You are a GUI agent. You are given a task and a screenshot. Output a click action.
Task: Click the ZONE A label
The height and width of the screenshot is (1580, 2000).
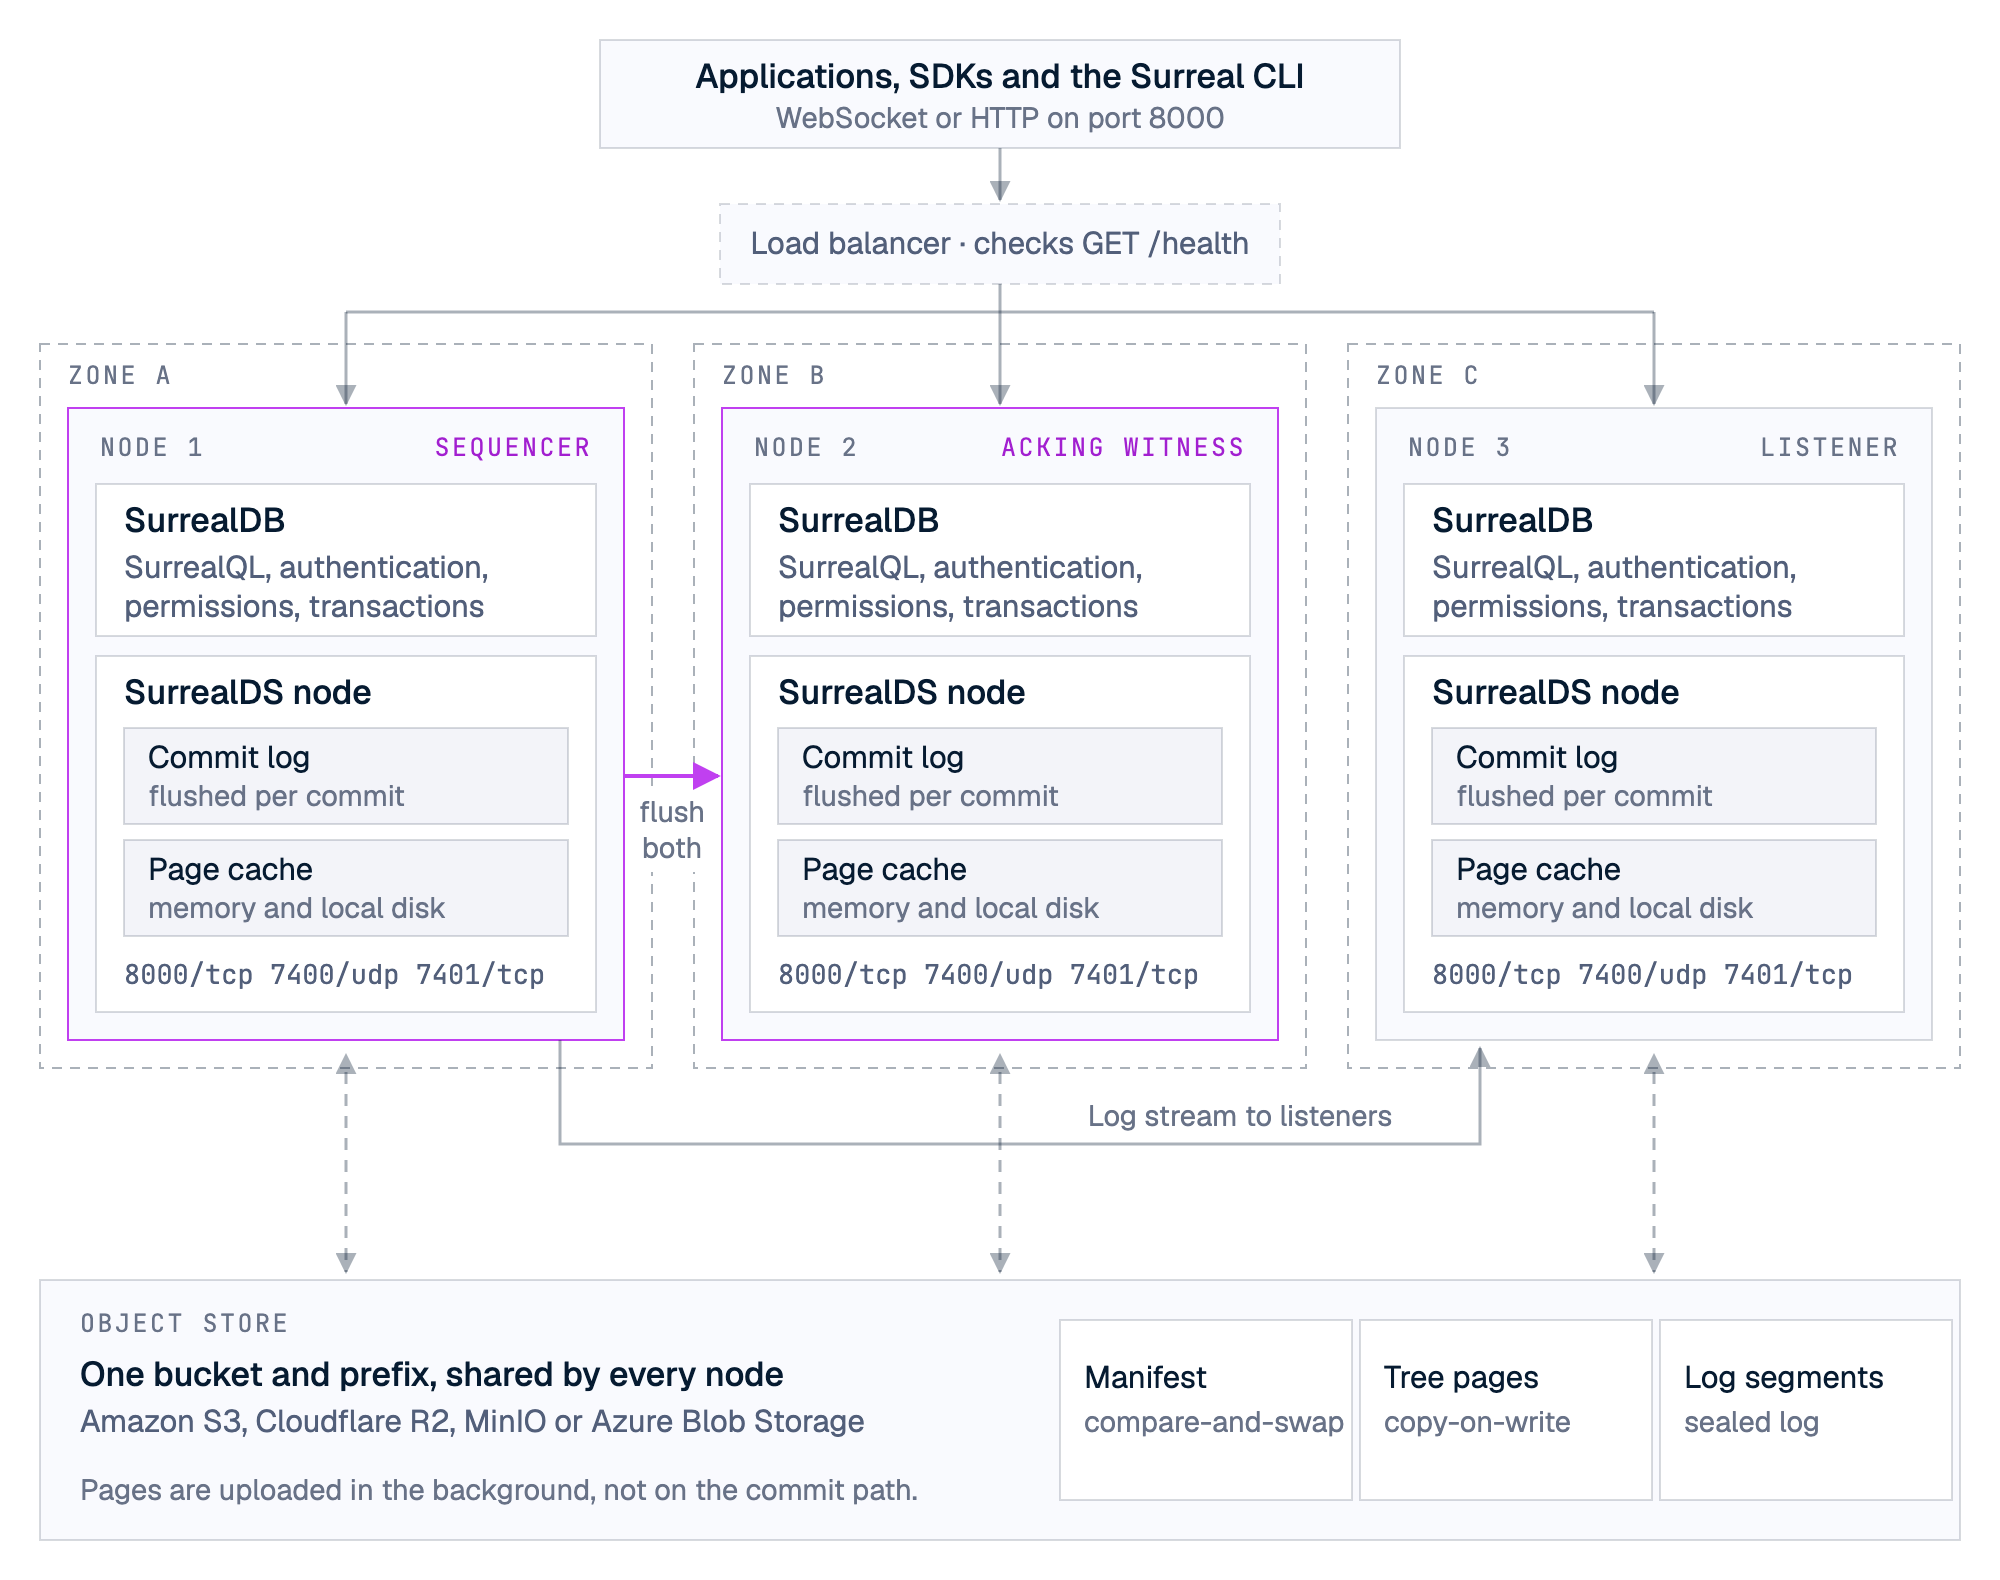pyautogui.click(x=120, y=376)
